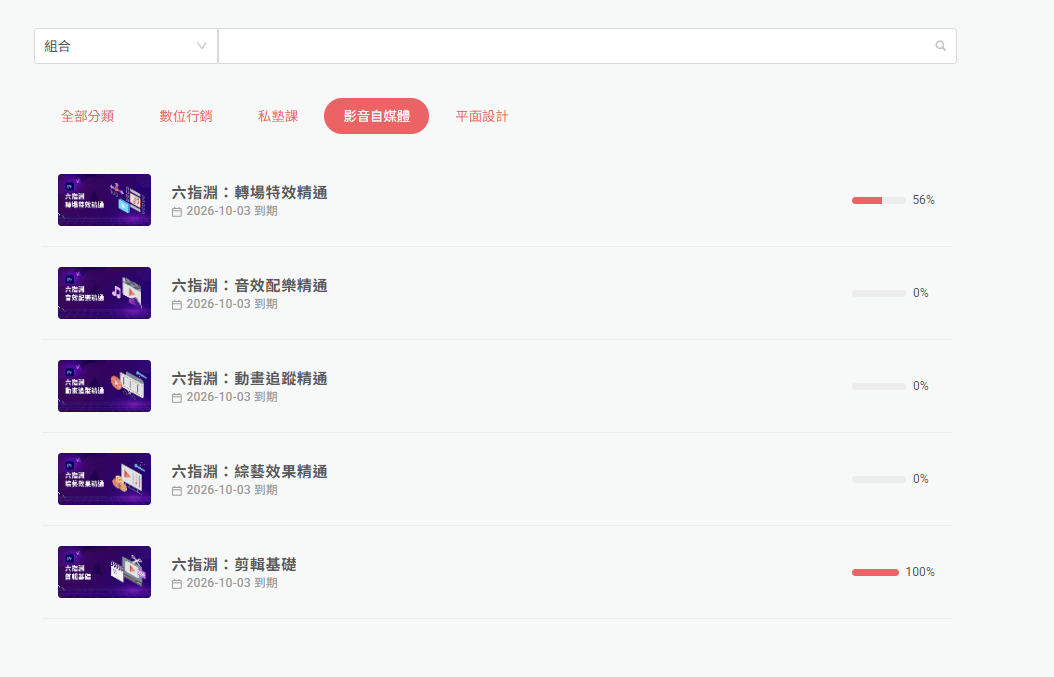Click the calendar icon under 轉場特效精通

(x=177, y=212)
